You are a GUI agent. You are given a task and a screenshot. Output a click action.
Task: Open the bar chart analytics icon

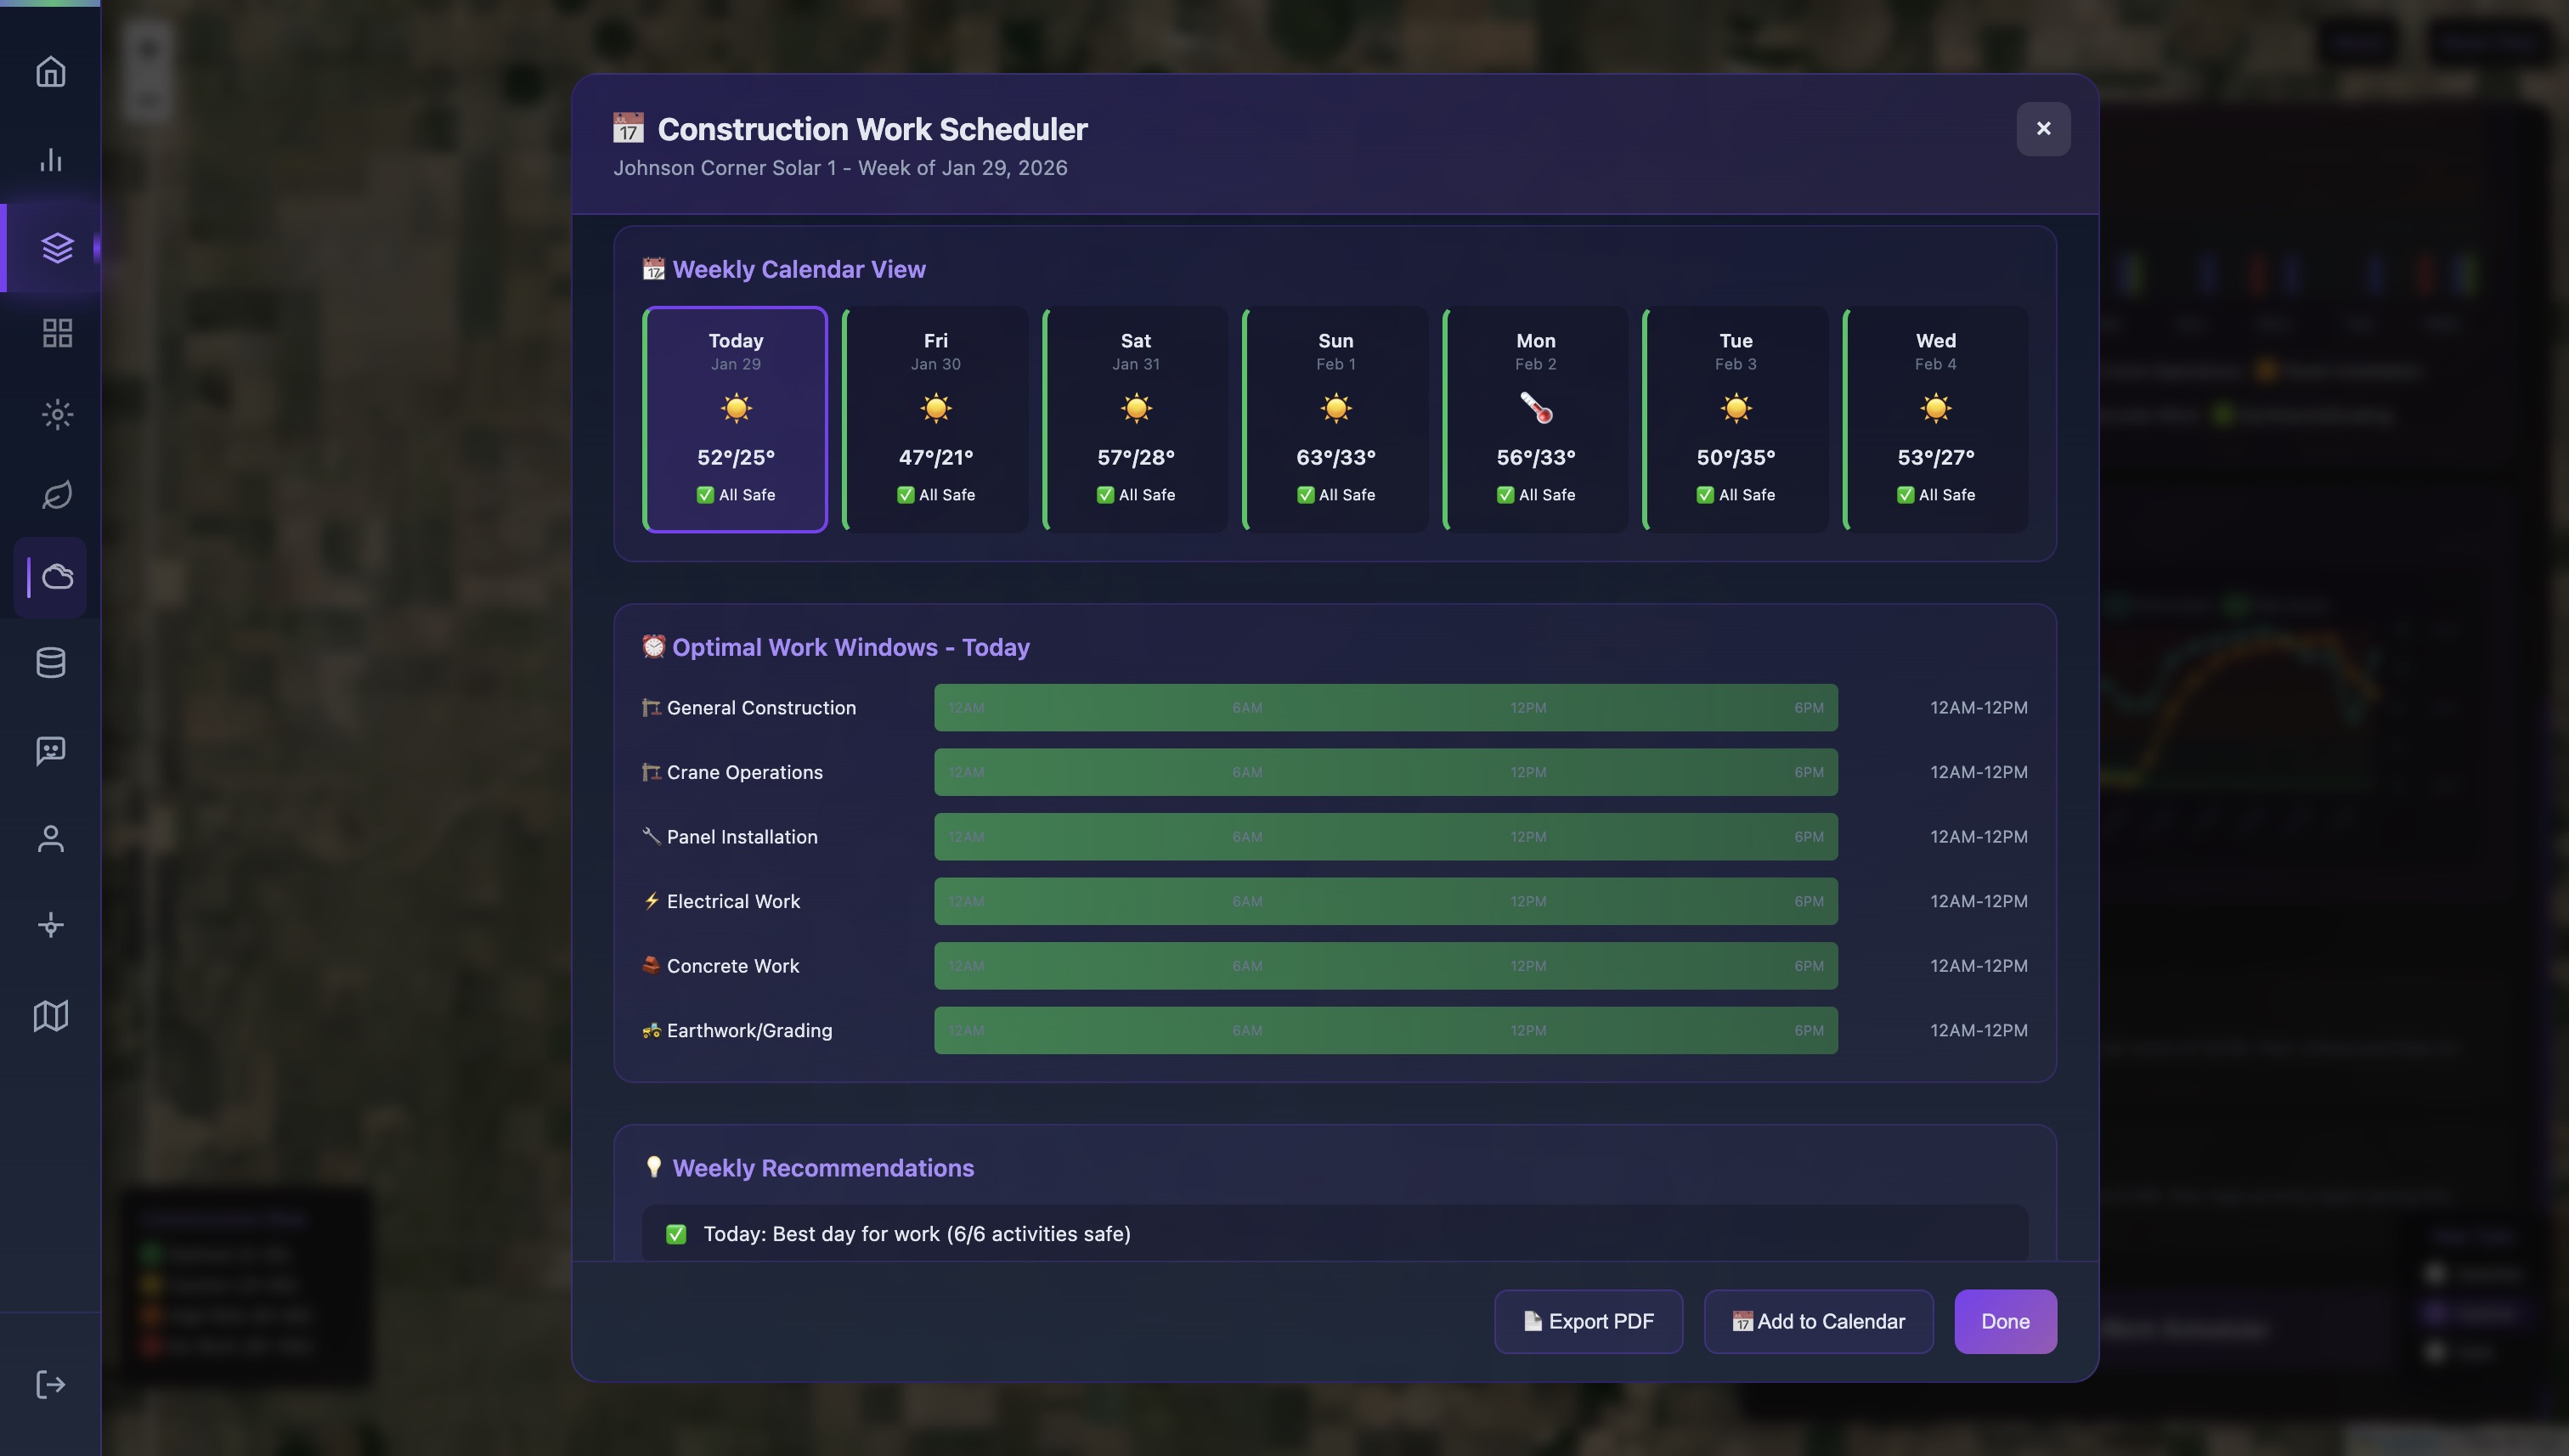[x=51, y=160]
